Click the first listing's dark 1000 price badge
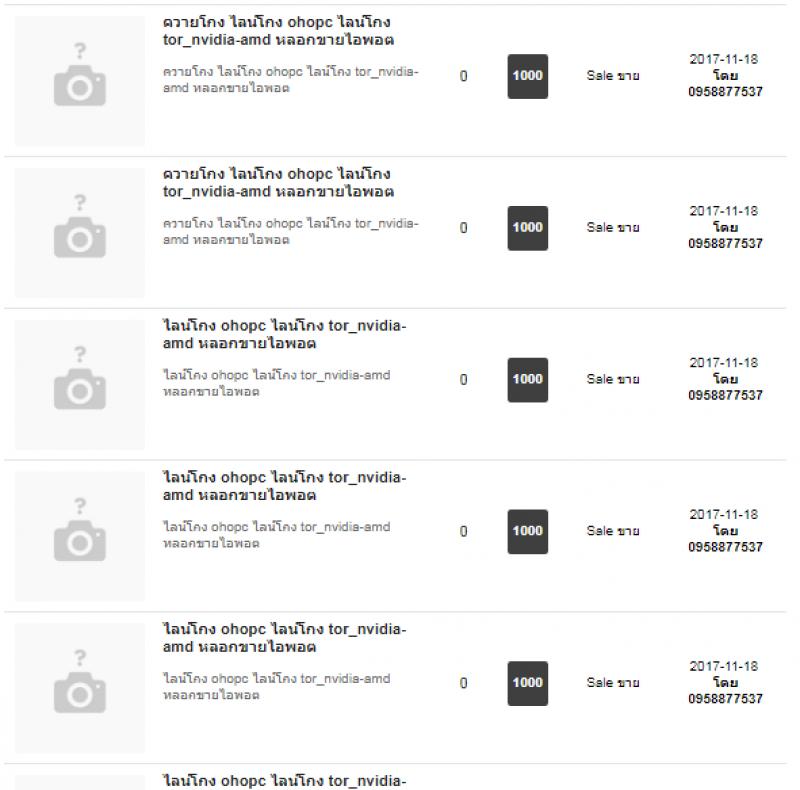The height and width of the screenshot is (790, 800). 528,76
